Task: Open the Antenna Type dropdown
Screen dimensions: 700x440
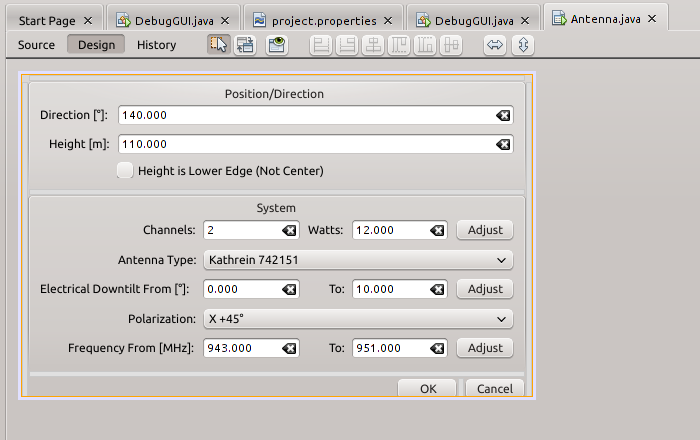Action: (358, 260)
